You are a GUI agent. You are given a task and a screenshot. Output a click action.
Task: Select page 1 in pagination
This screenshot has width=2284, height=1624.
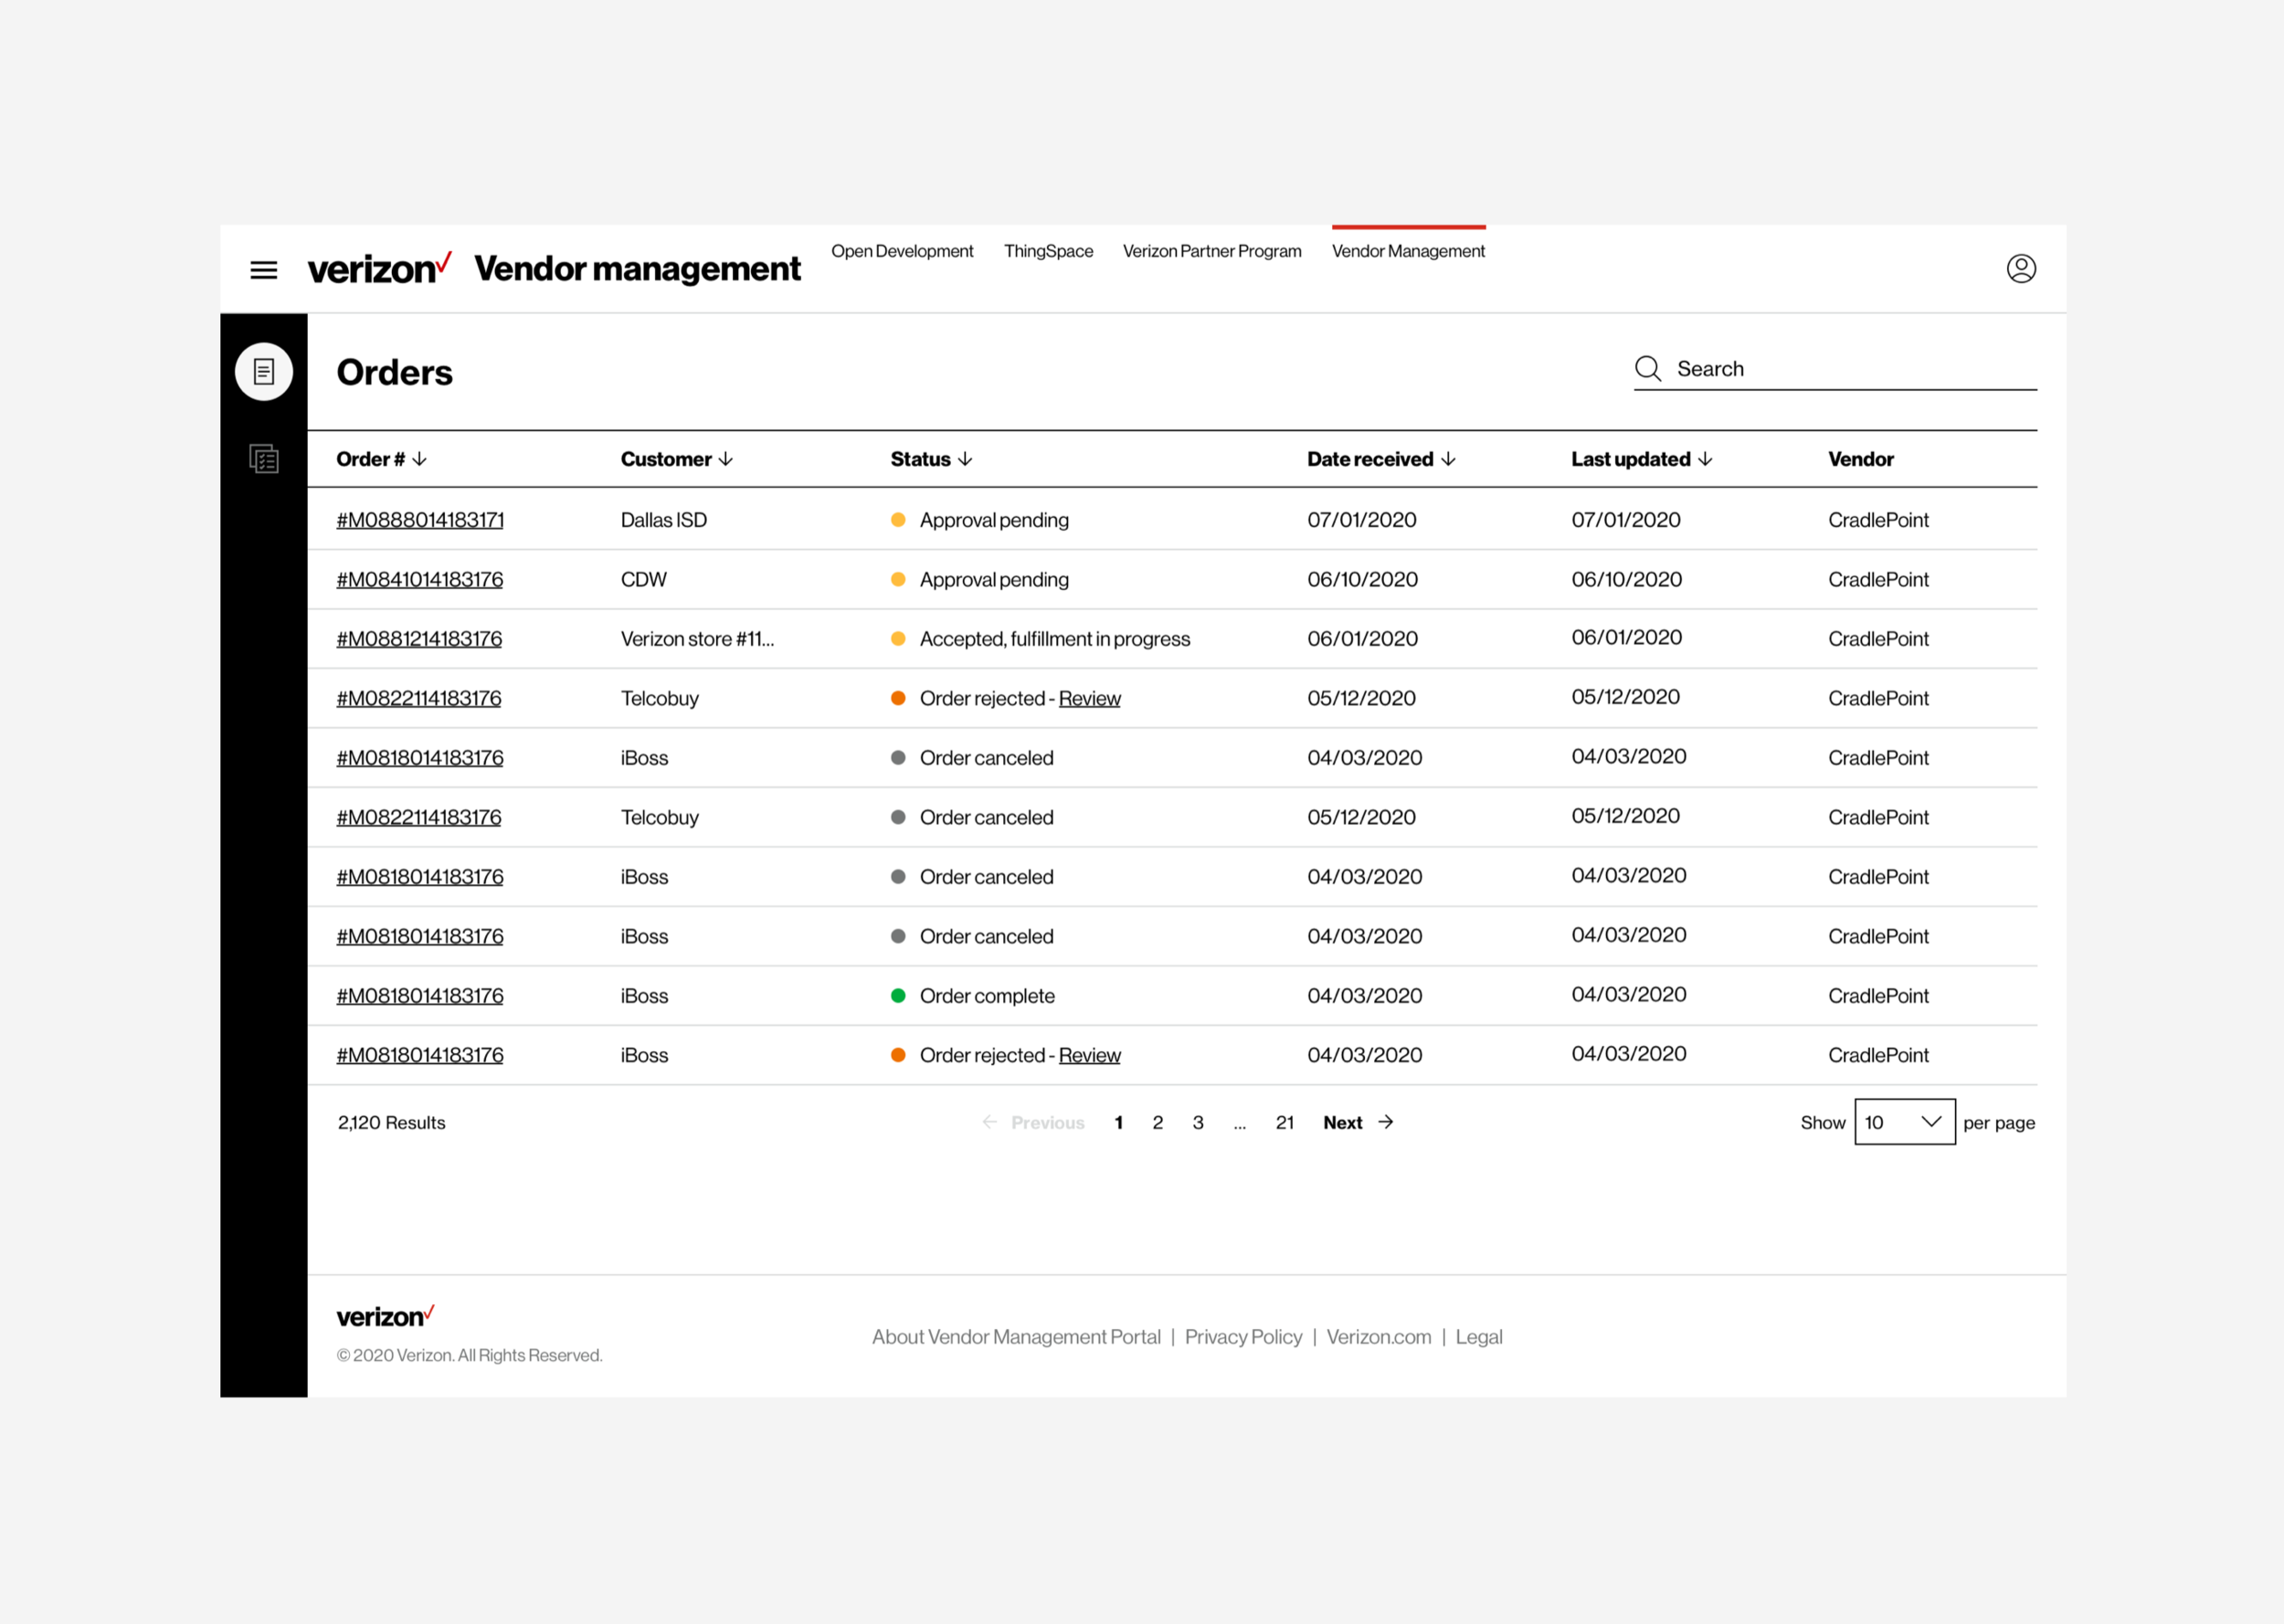1119,1122
